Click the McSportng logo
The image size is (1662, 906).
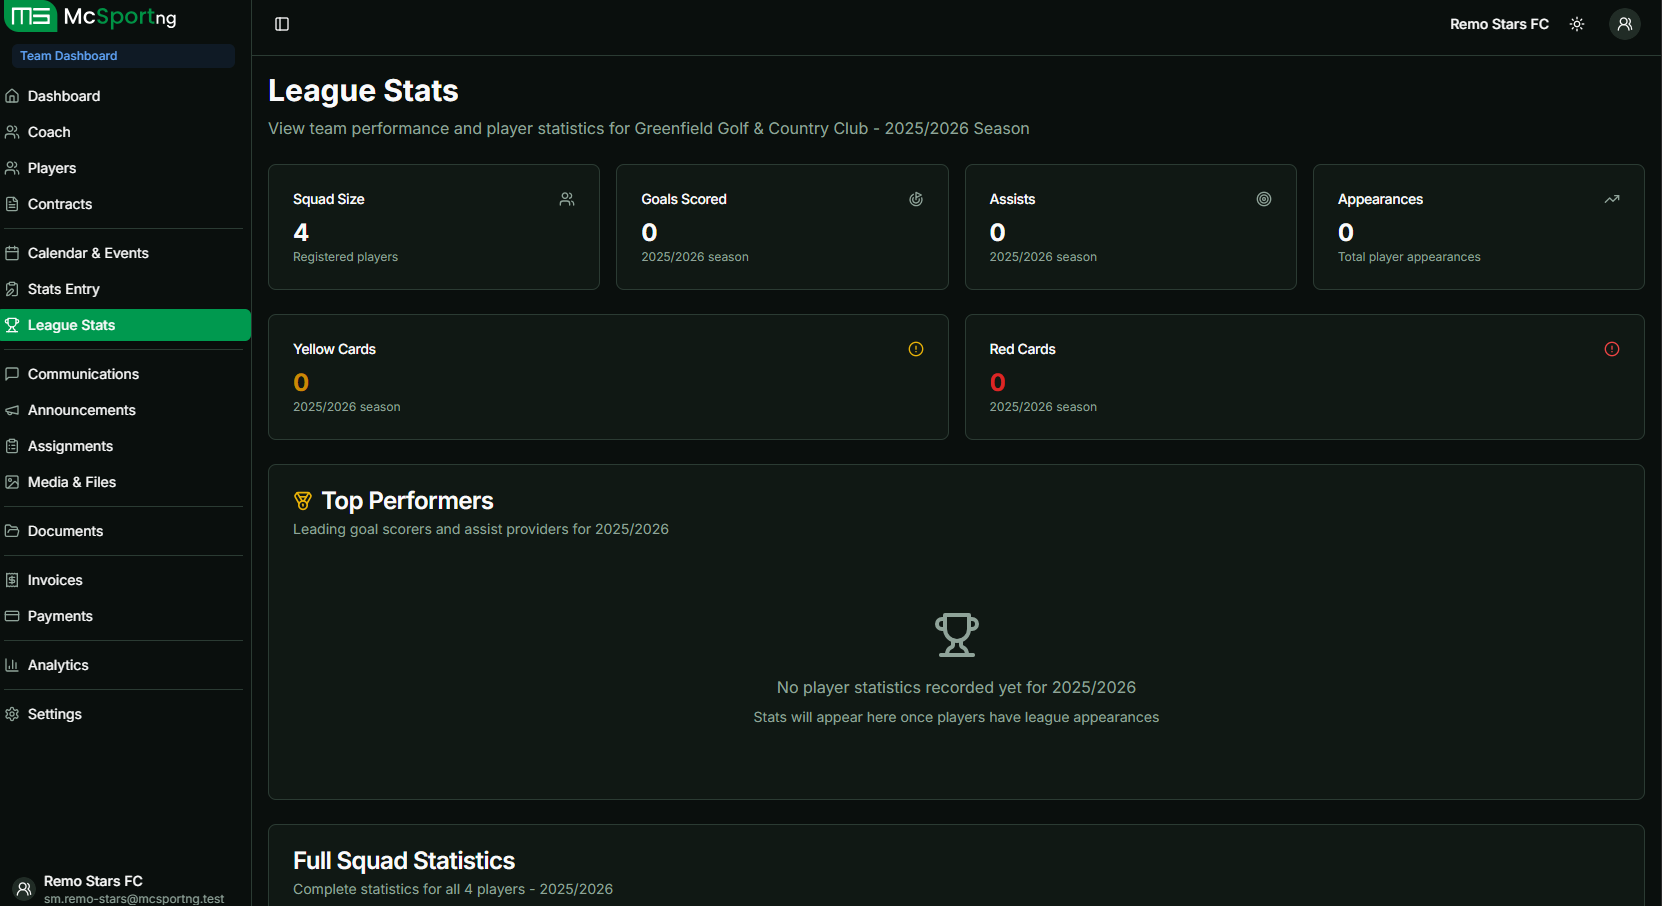coord(92,17)
